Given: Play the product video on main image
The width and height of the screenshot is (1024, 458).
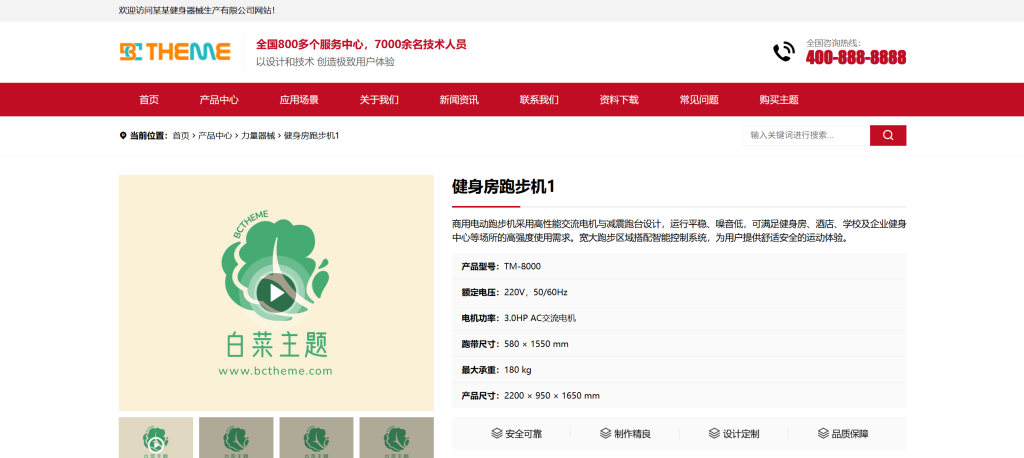Looking at the screenshot, I should (x=276, y=293).
